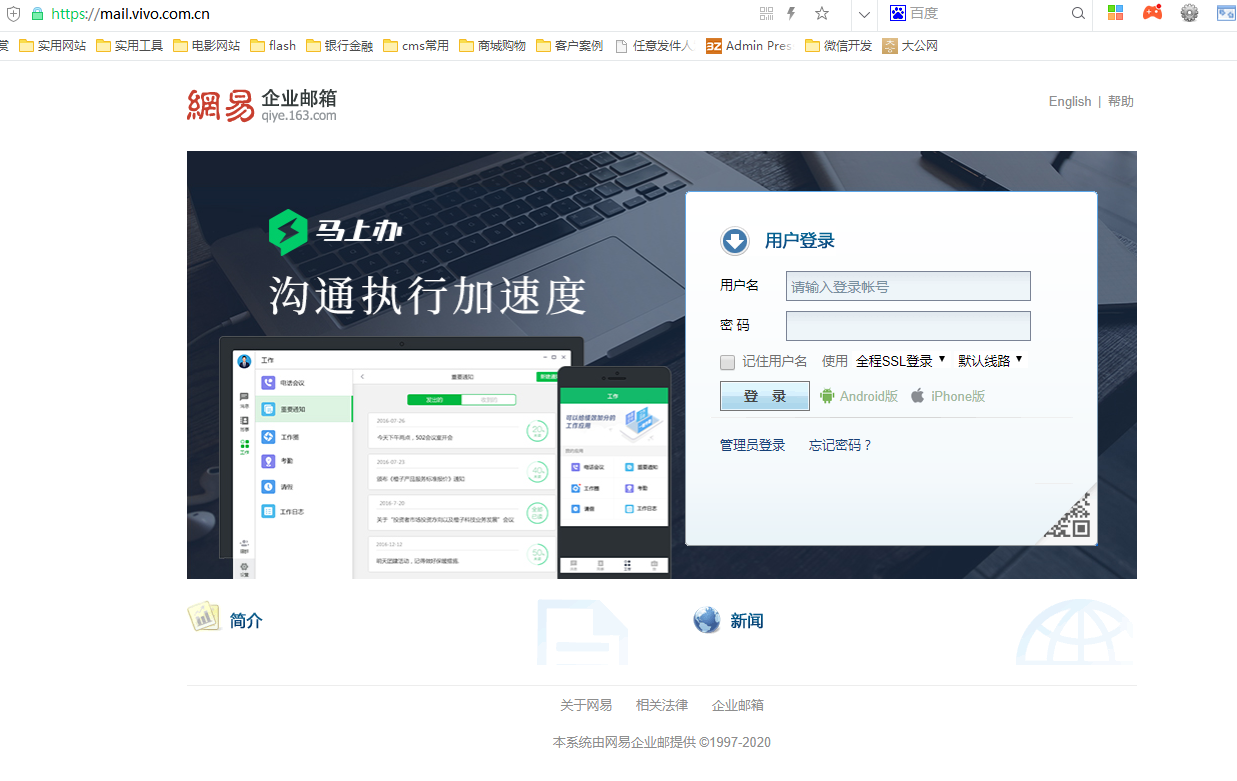
Task: Click the QR code icon in address bar
Action: (x=767, y=13)
